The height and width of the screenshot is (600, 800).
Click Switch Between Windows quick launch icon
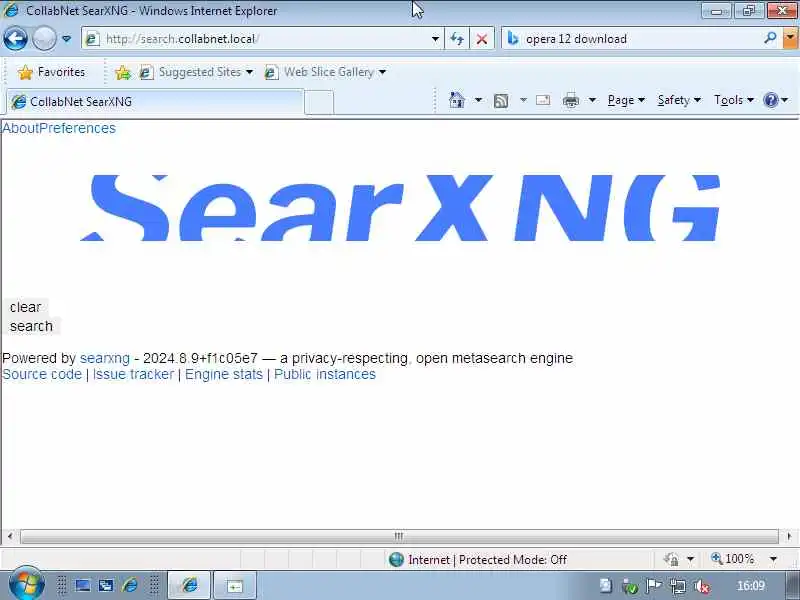pyautogui.click(x=106, y=585)
